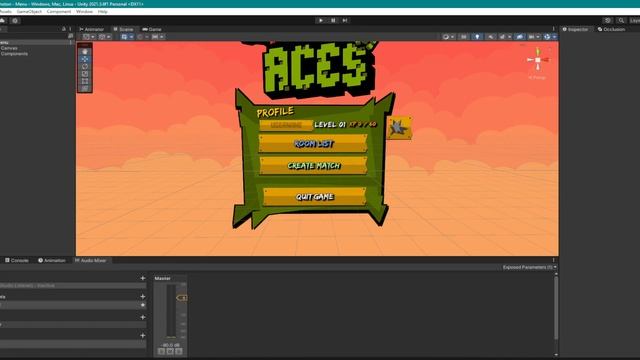Click the snap increment icon
The width and height of the screenshot is (640, 360).
(140, 37)
